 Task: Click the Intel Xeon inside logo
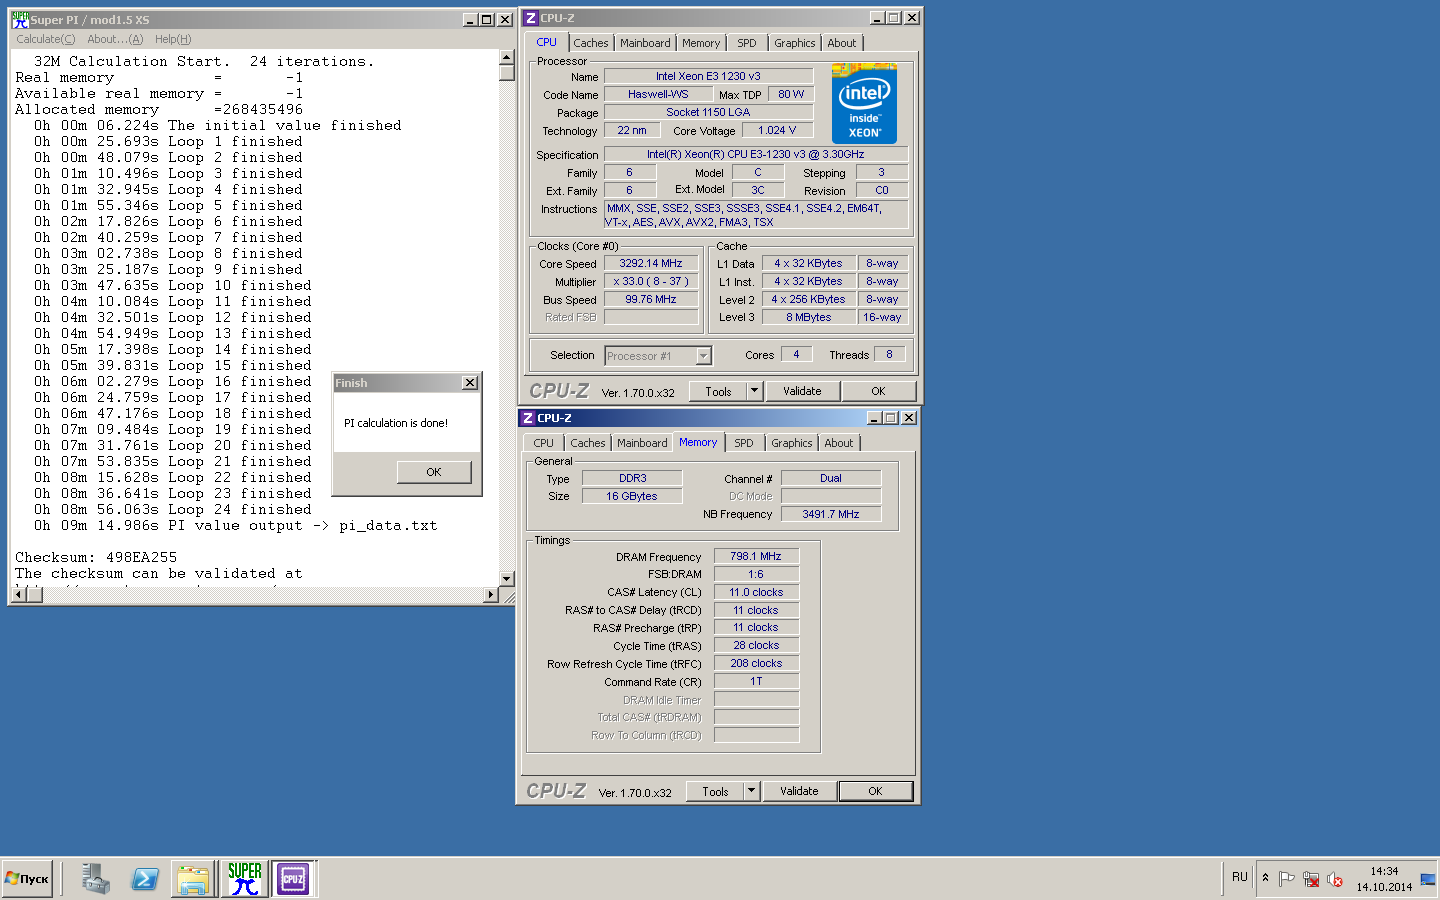point(864,104)
